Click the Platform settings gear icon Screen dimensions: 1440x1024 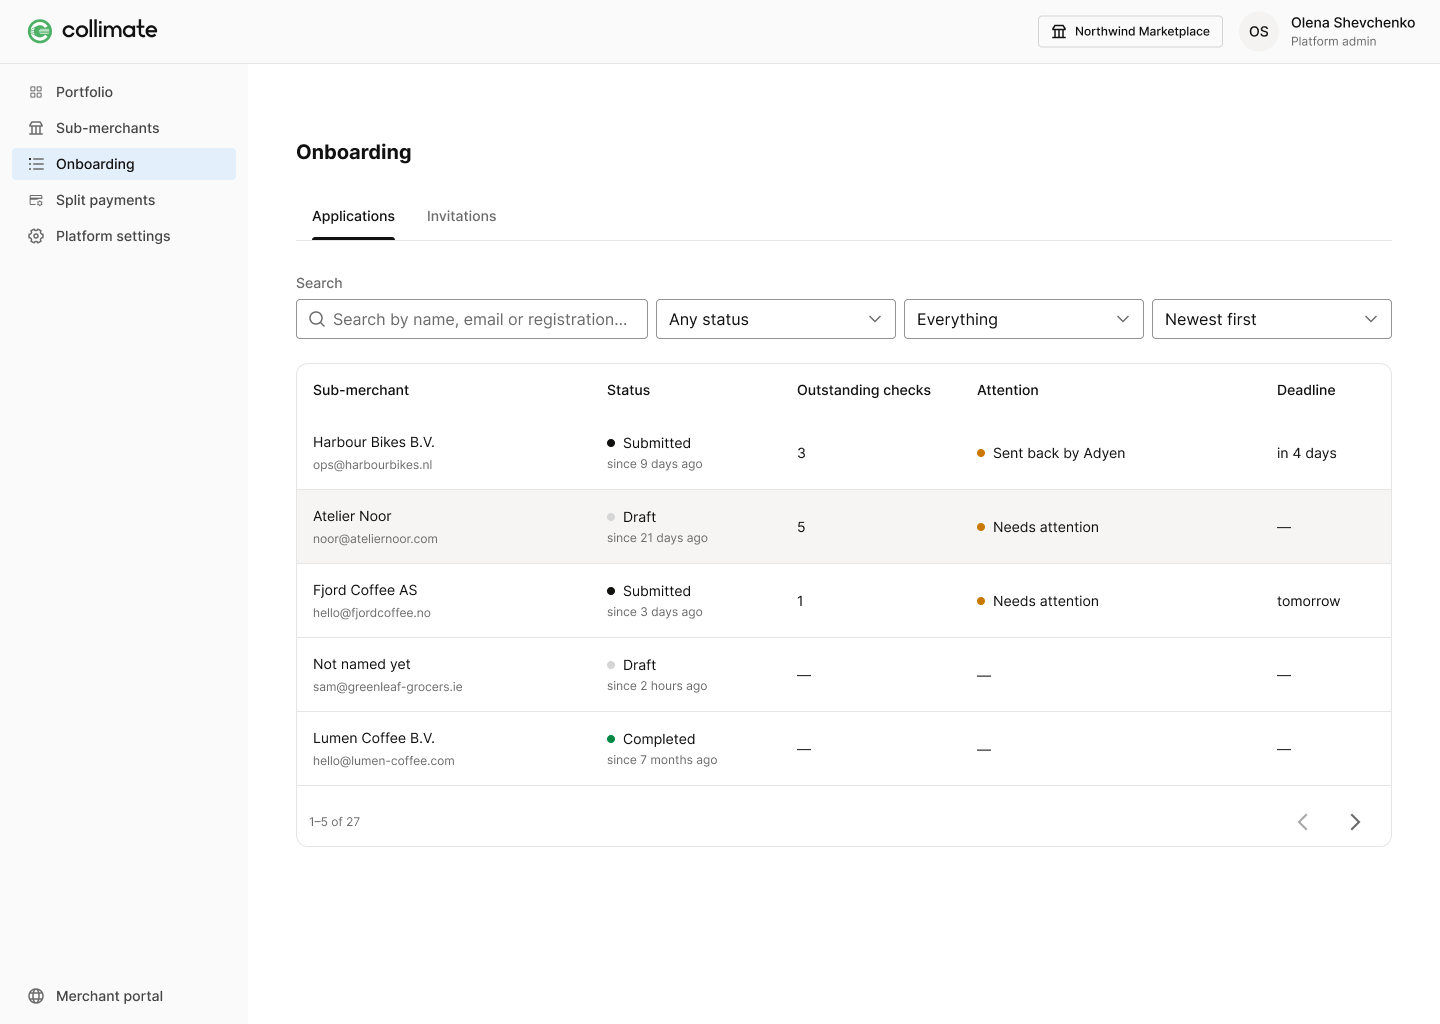pos(36,236)
